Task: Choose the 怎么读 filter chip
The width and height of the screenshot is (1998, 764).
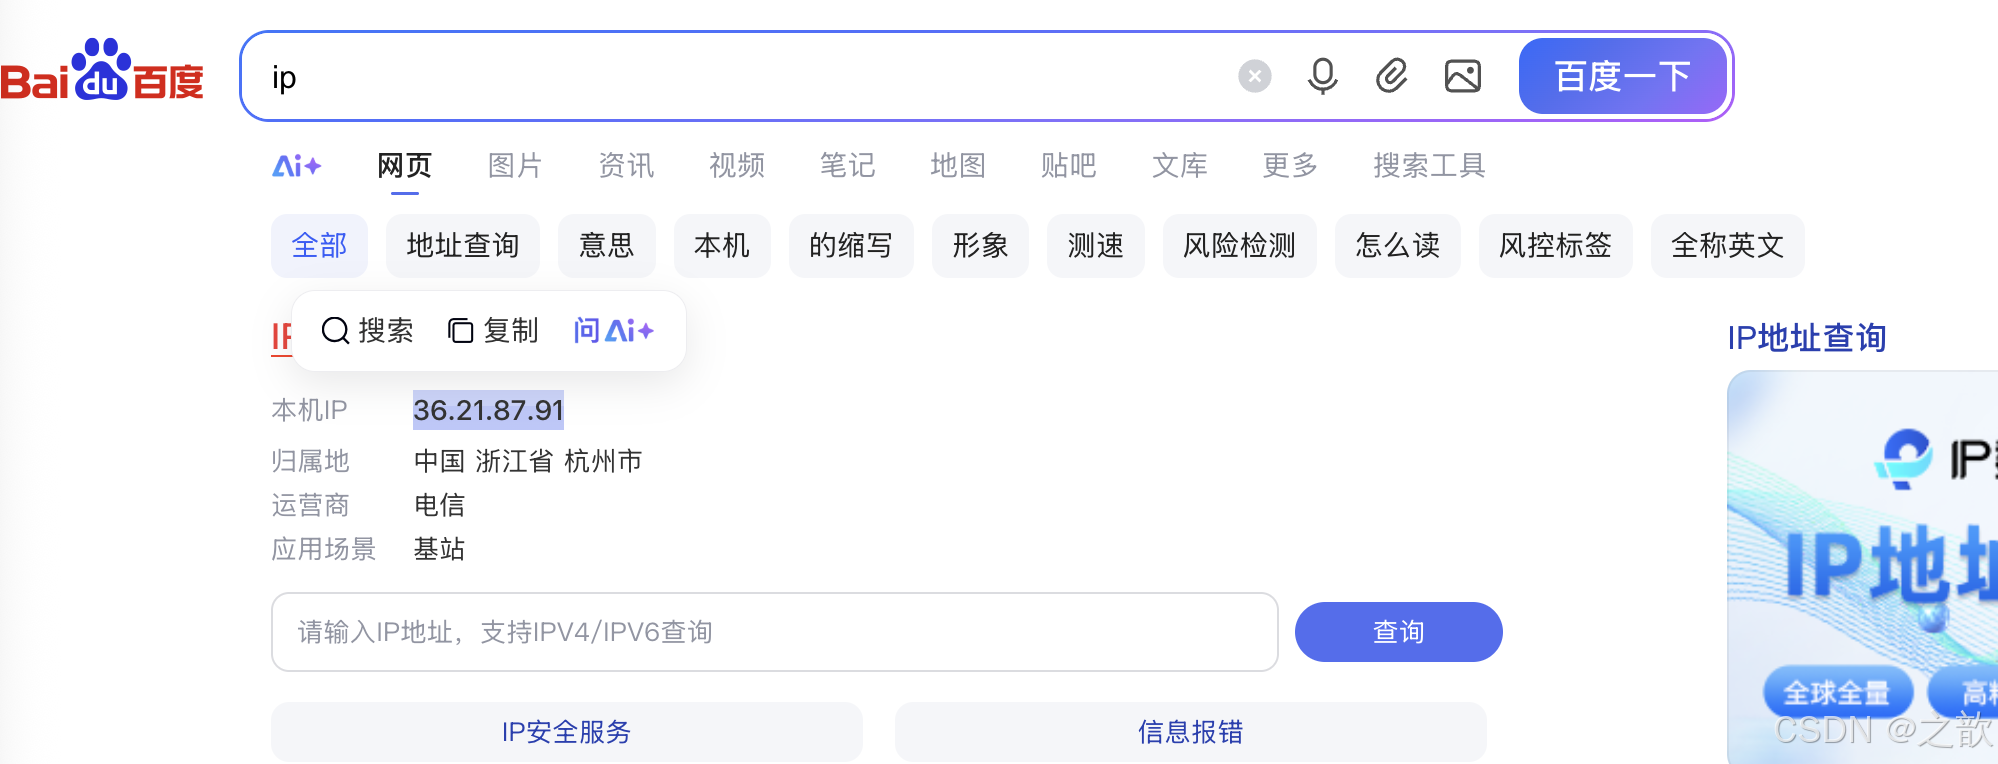Action: point(1398,246)
